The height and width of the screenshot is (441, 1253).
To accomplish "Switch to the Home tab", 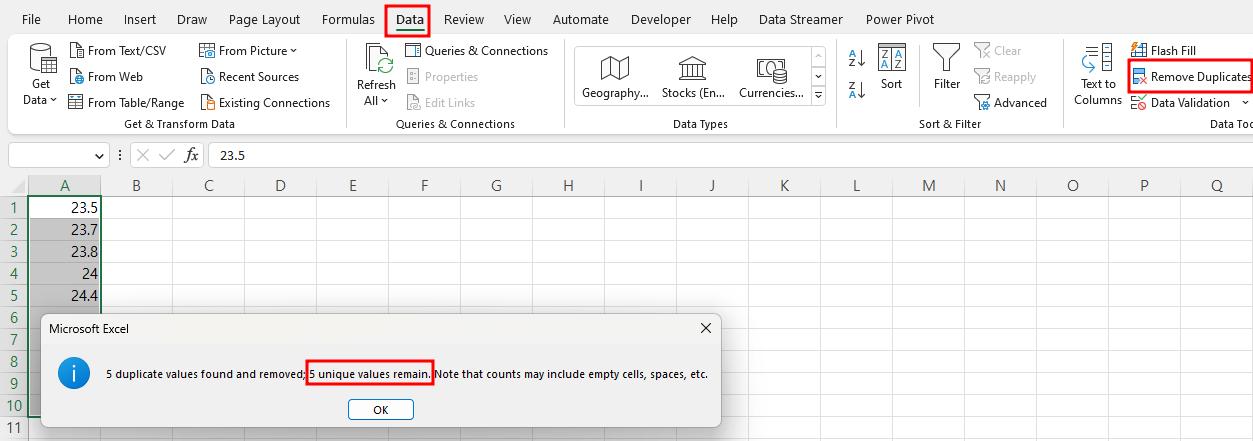I will coord(85,19).
